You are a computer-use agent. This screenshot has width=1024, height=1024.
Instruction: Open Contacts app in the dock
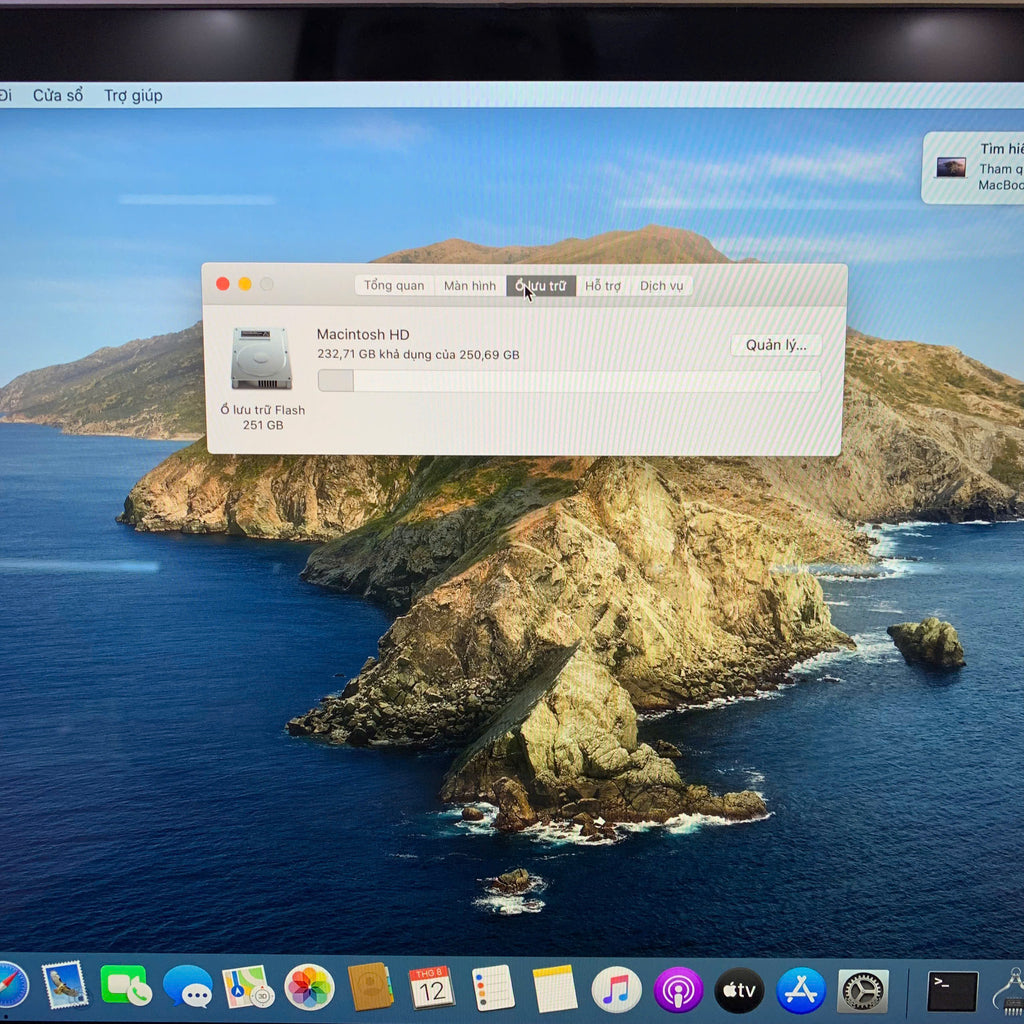tap(370, 987)
